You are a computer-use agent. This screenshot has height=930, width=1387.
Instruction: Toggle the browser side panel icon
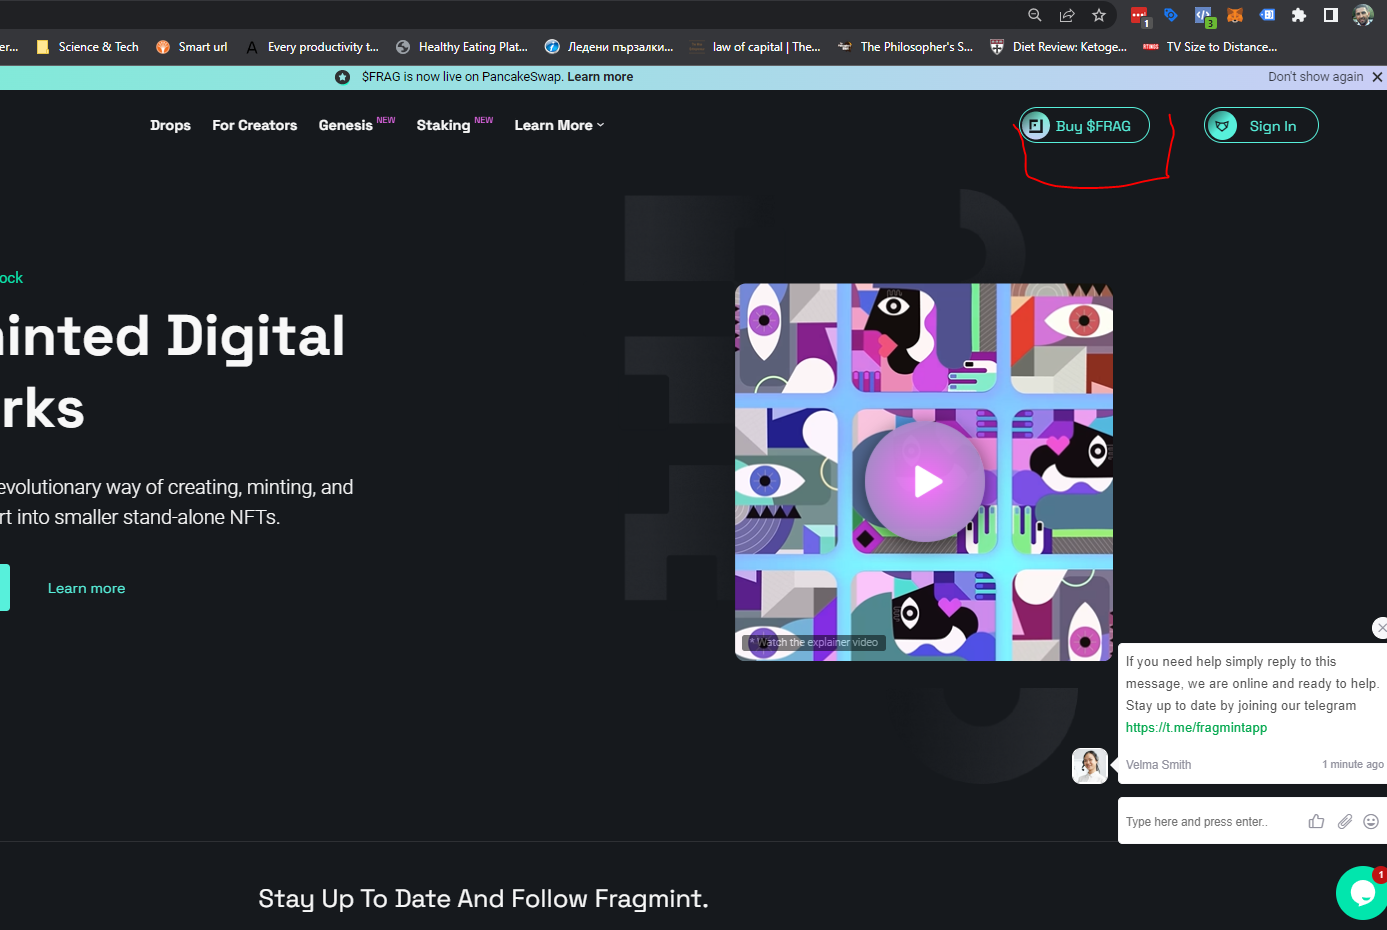click(1331, 15)
